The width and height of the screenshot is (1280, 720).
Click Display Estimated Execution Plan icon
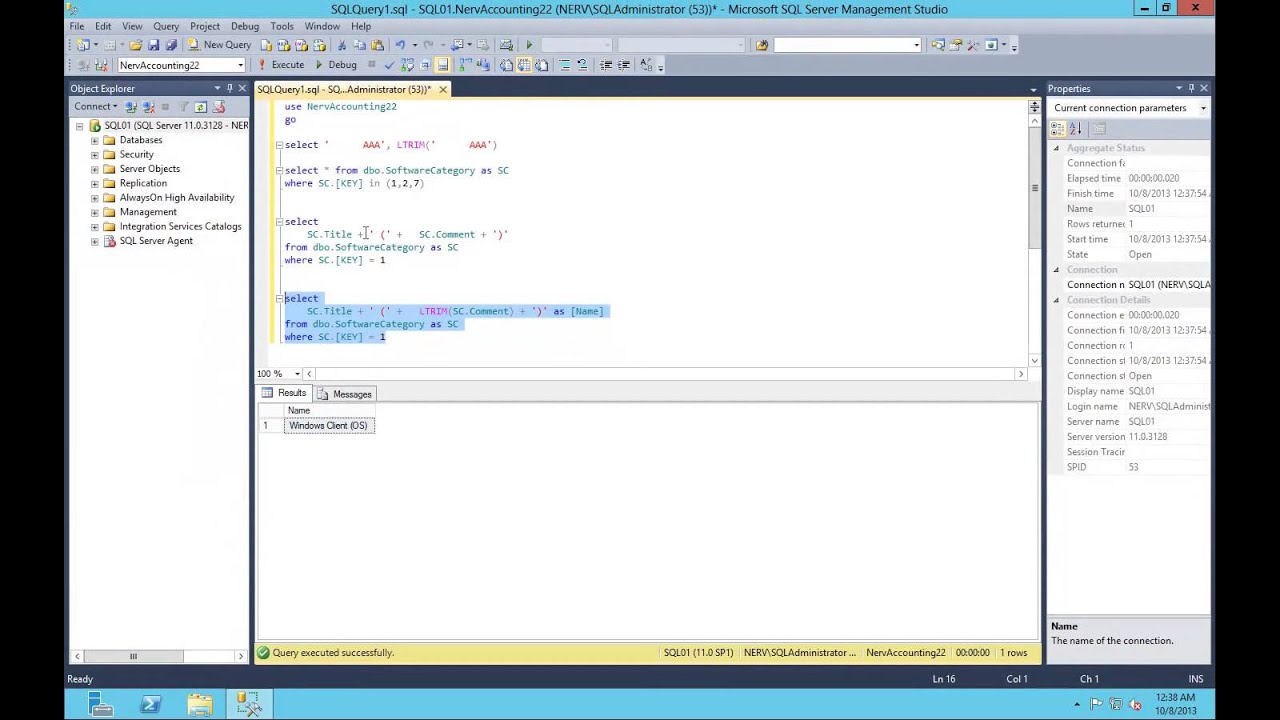coord(407,65)
